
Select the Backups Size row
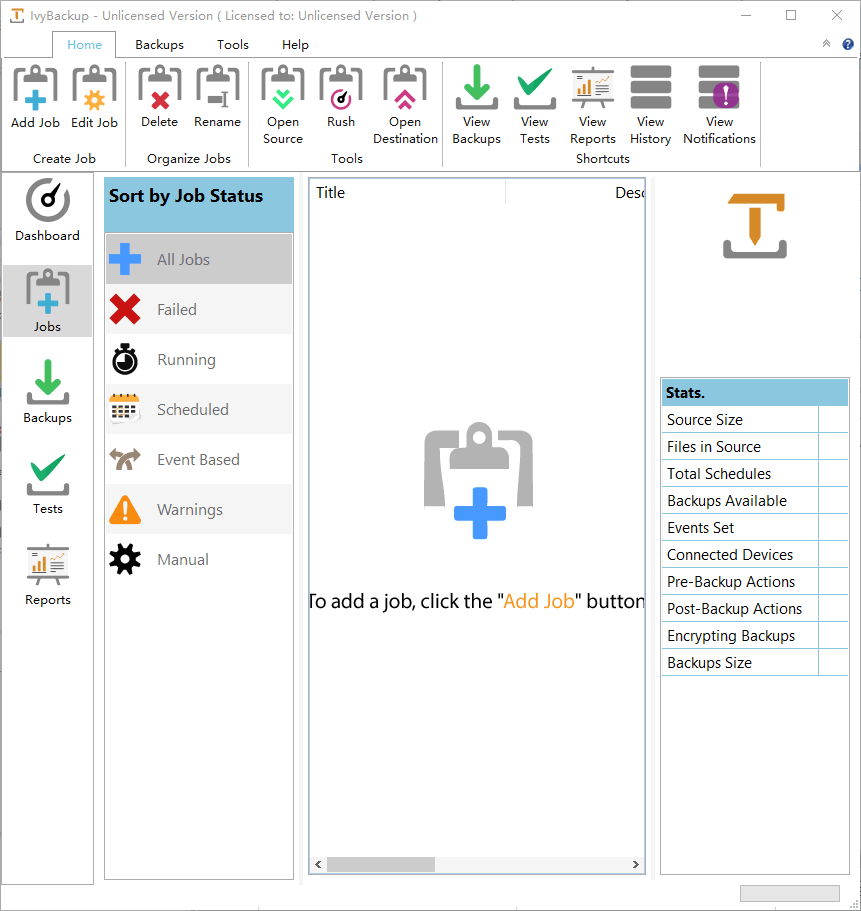point(755,662)
